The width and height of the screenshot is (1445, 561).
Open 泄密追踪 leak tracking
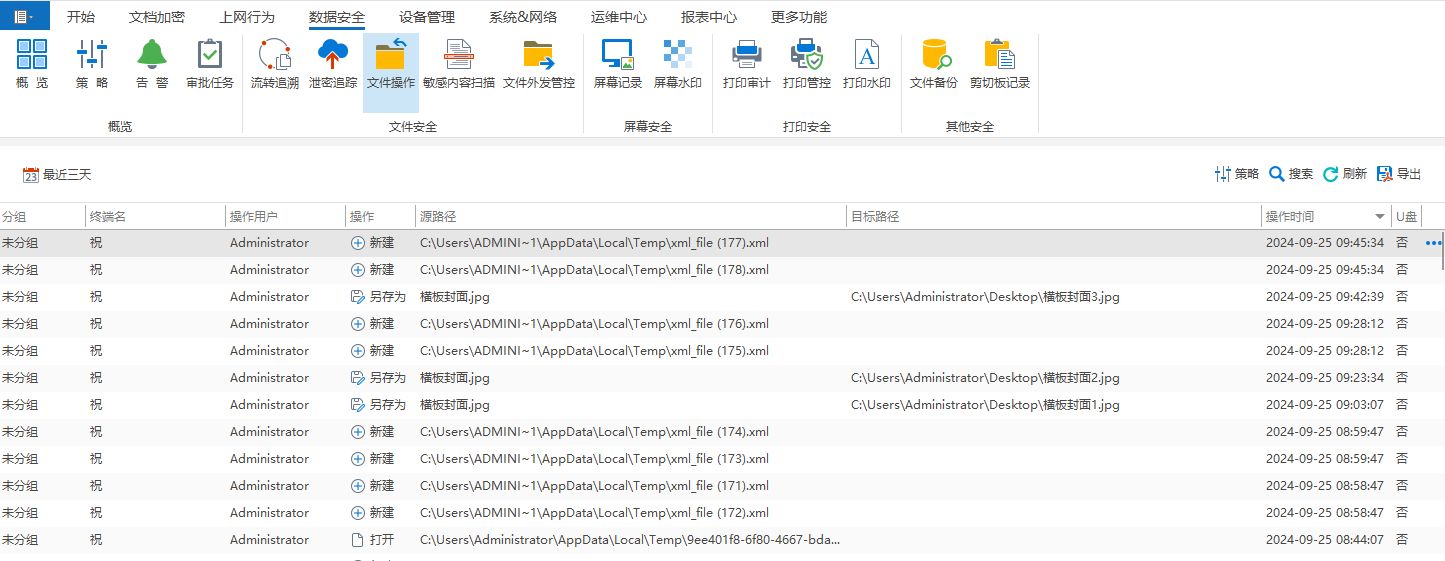pyautogui.click(x=332, y=64)
